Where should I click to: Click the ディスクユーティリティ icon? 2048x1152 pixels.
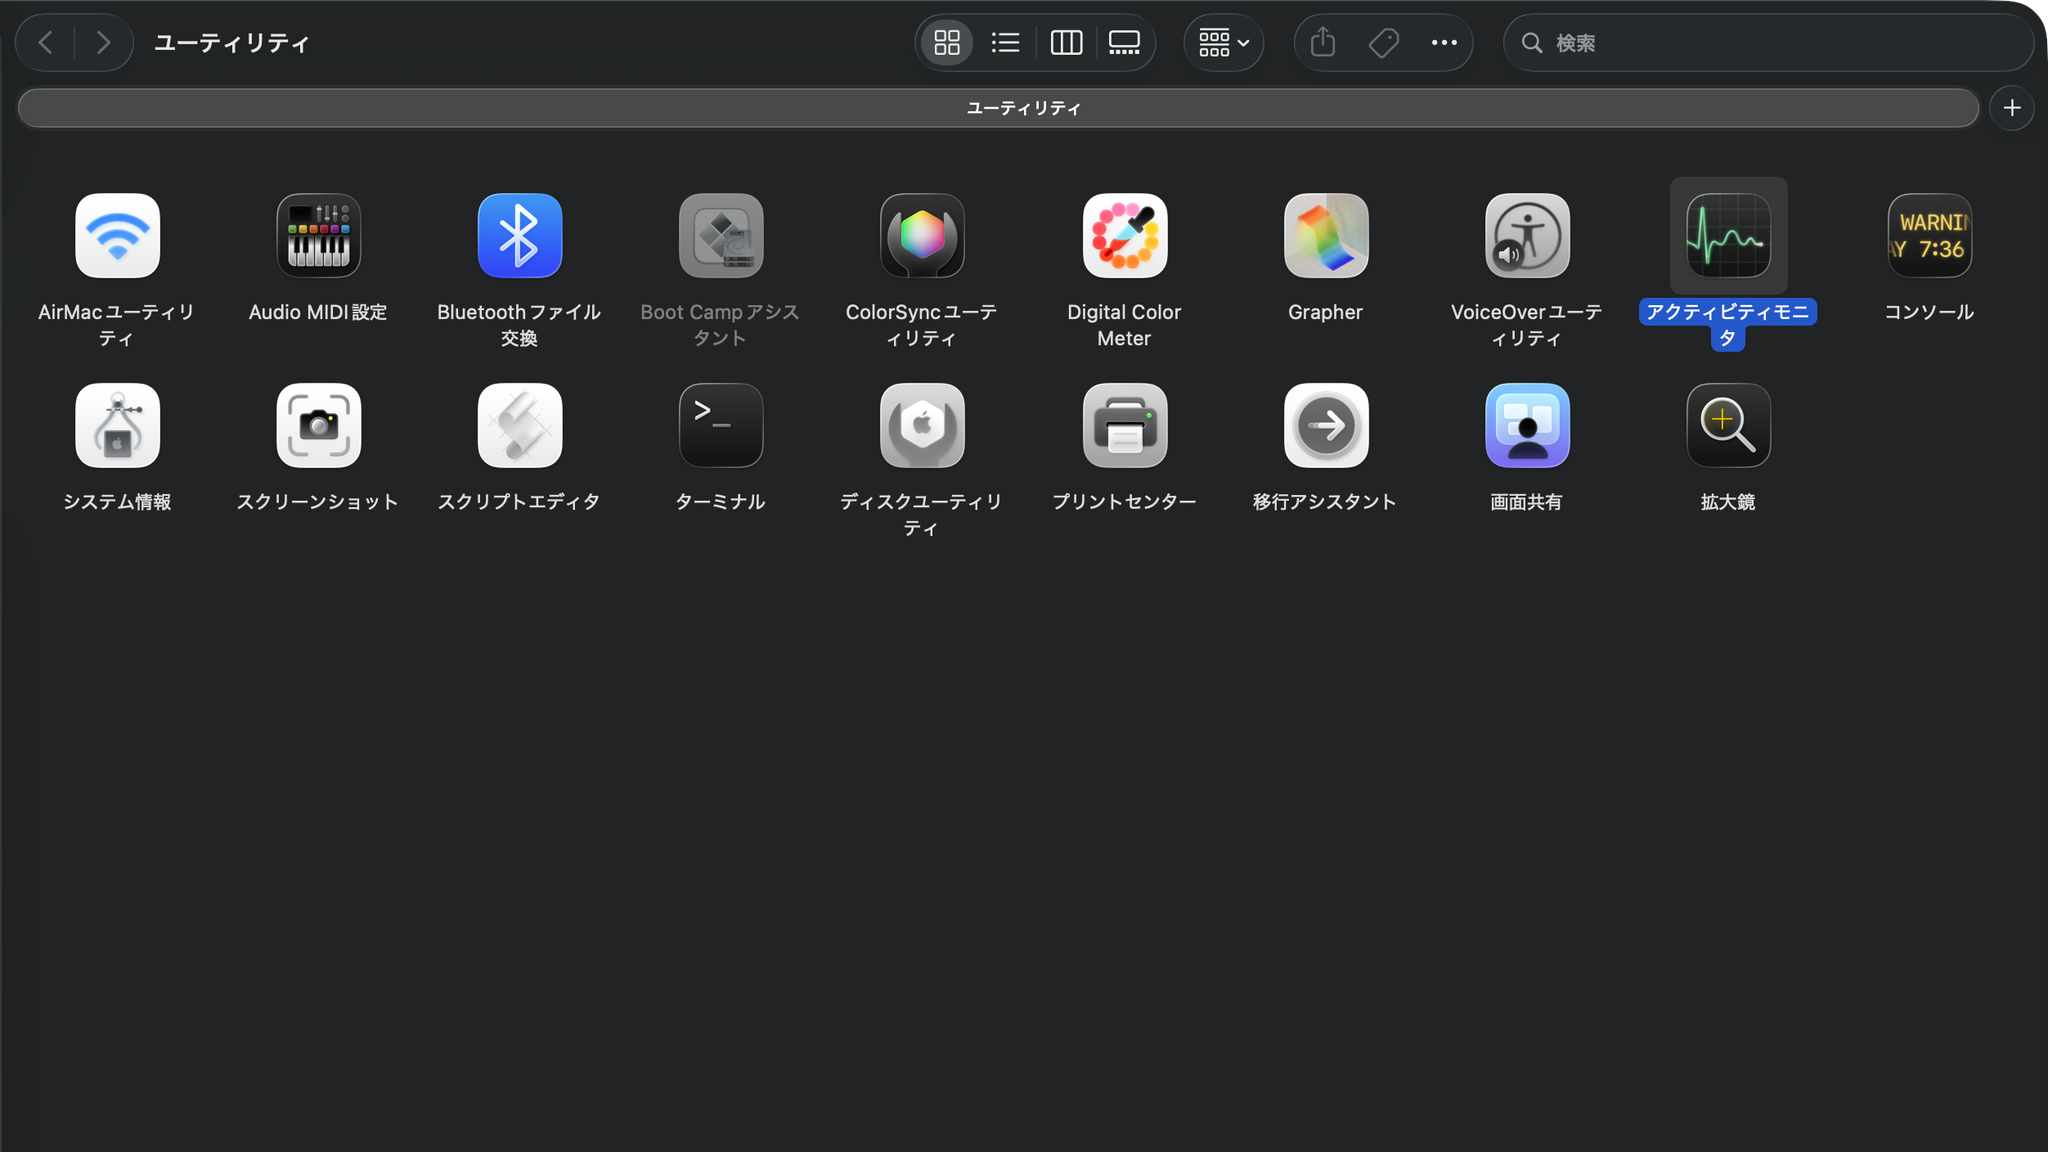(922, 426)
